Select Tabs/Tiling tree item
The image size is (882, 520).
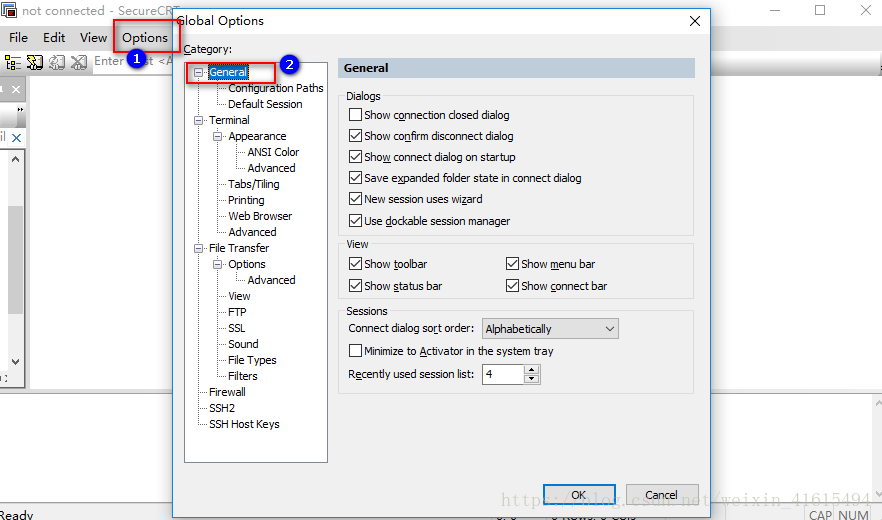pos(254,184)
